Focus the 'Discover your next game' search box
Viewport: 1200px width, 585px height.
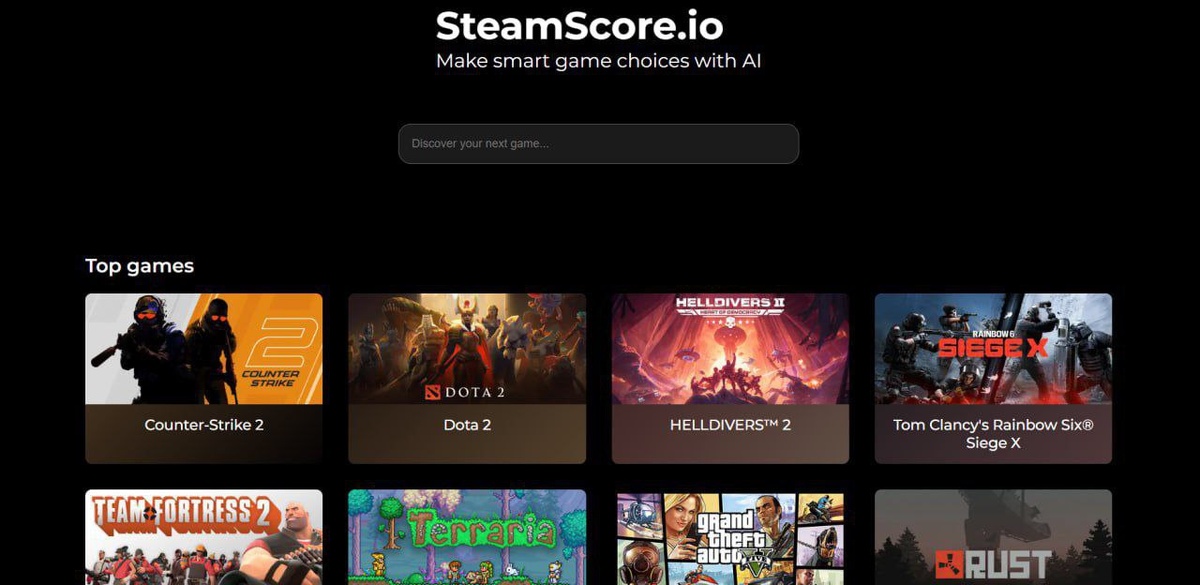pyautogui.click(x=598, y=144)
